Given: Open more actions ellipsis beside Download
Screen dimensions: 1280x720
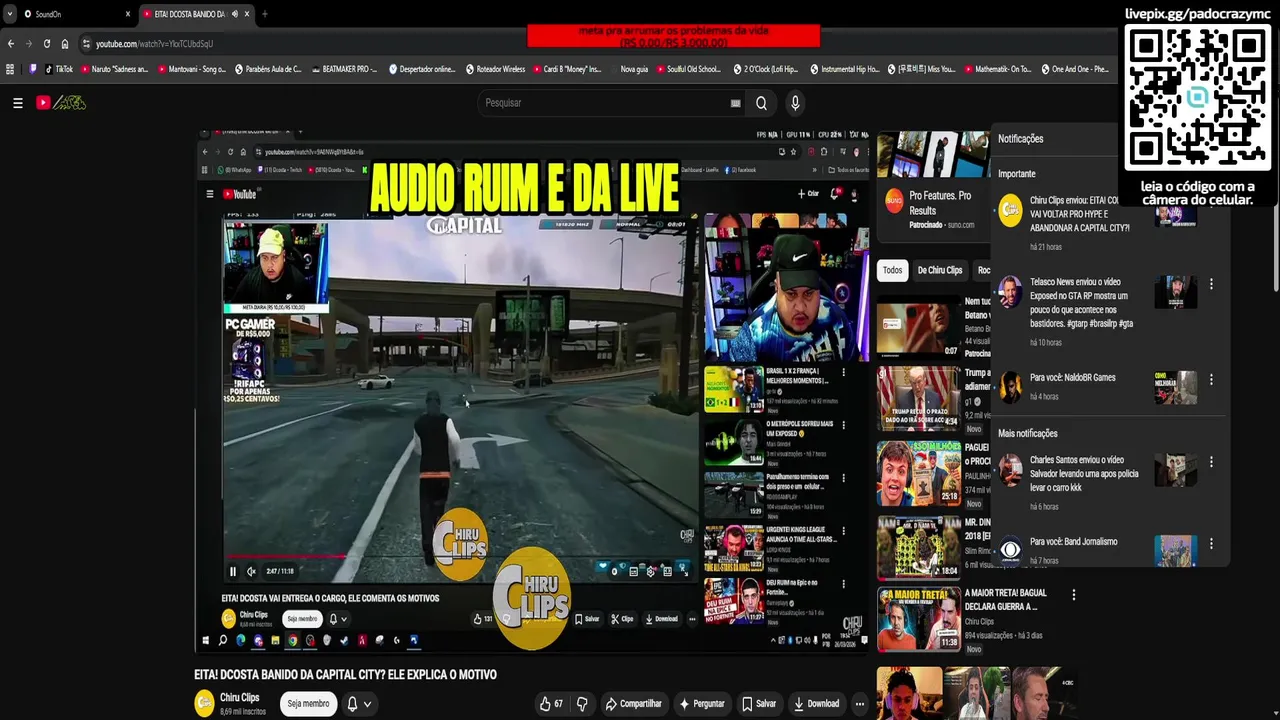Looking at the screenshot, I should (x=859, y=704).
